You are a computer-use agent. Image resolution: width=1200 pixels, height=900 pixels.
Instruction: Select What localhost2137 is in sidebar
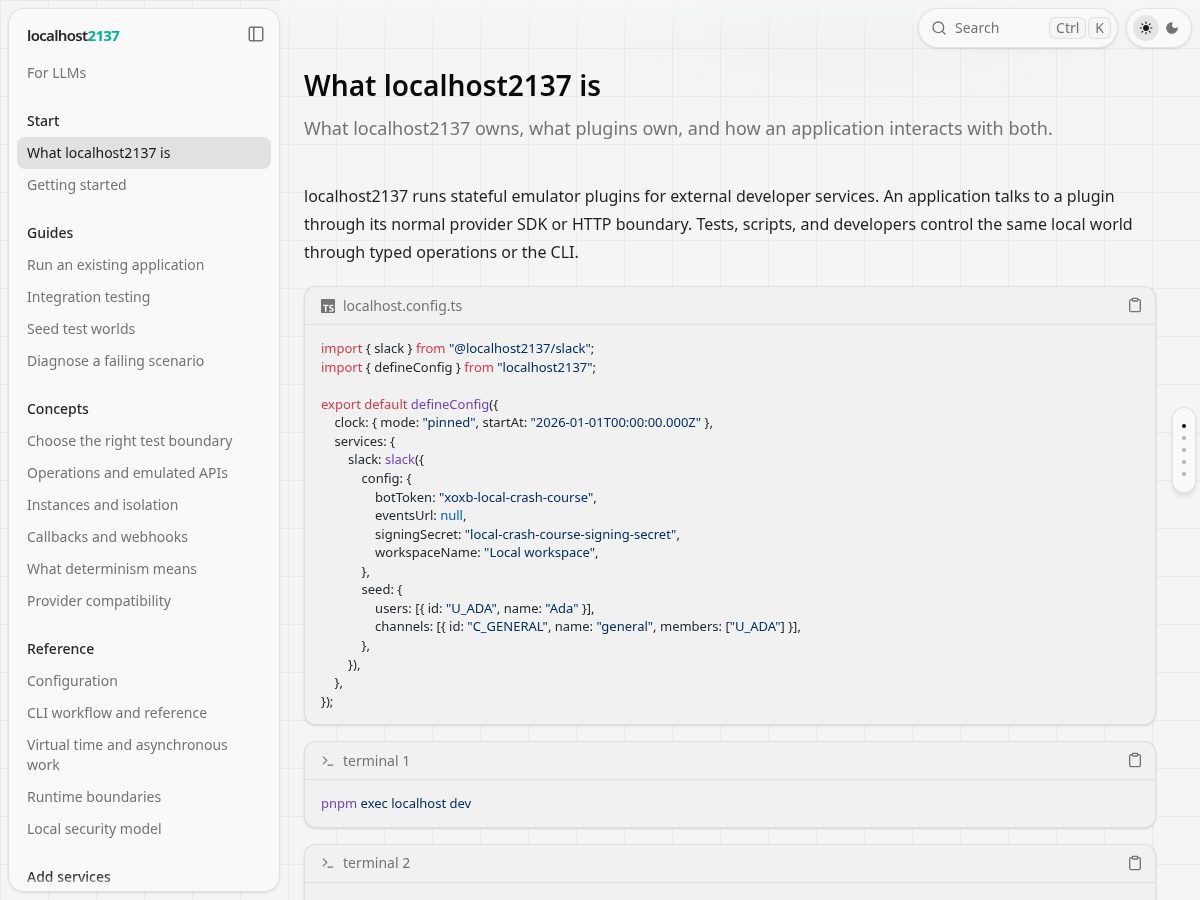[144, 153]
